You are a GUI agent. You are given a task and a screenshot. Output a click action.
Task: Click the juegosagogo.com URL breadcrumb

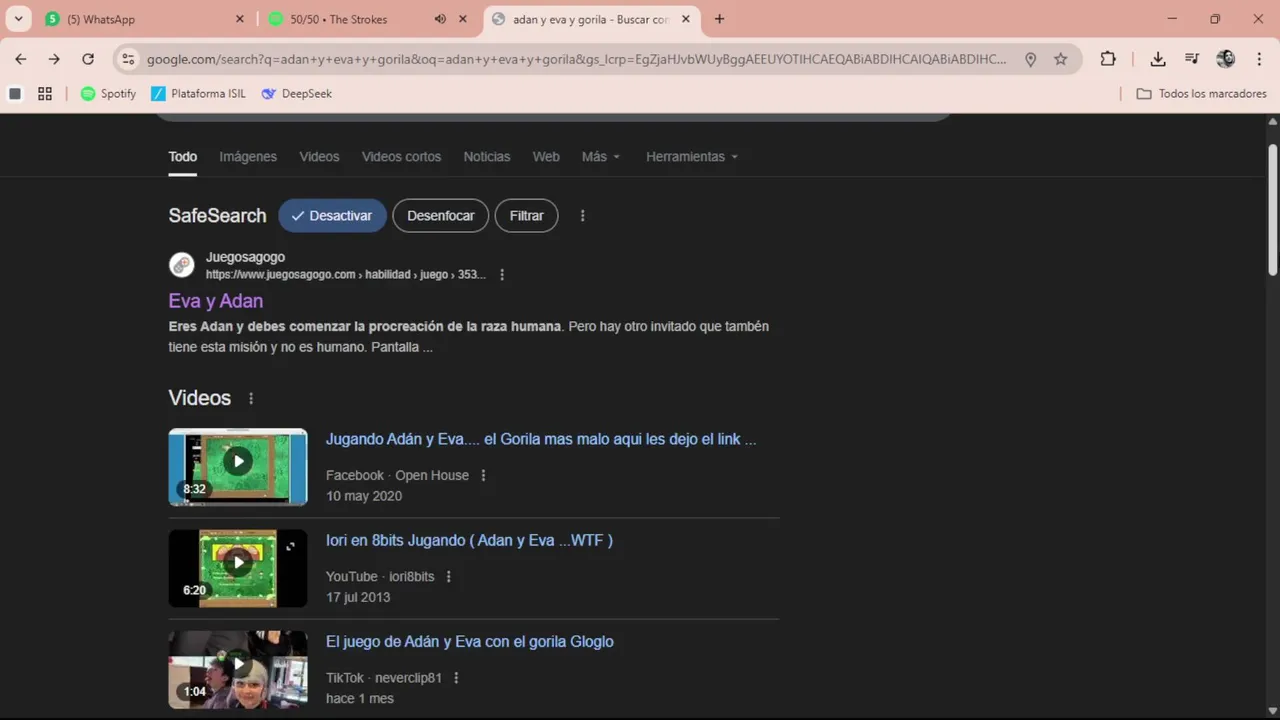tap(345, 275)
